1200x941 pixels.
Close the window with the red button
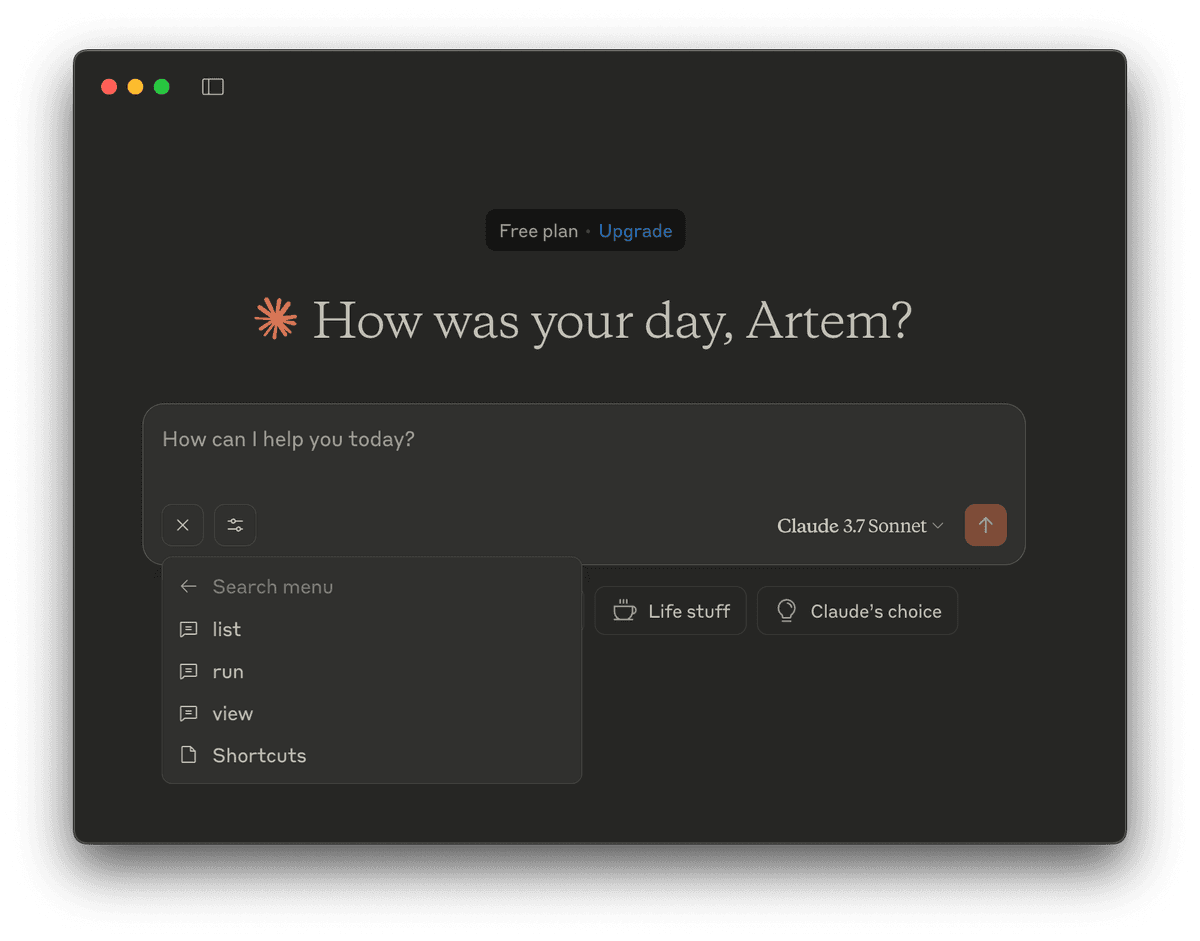point(109,87)
